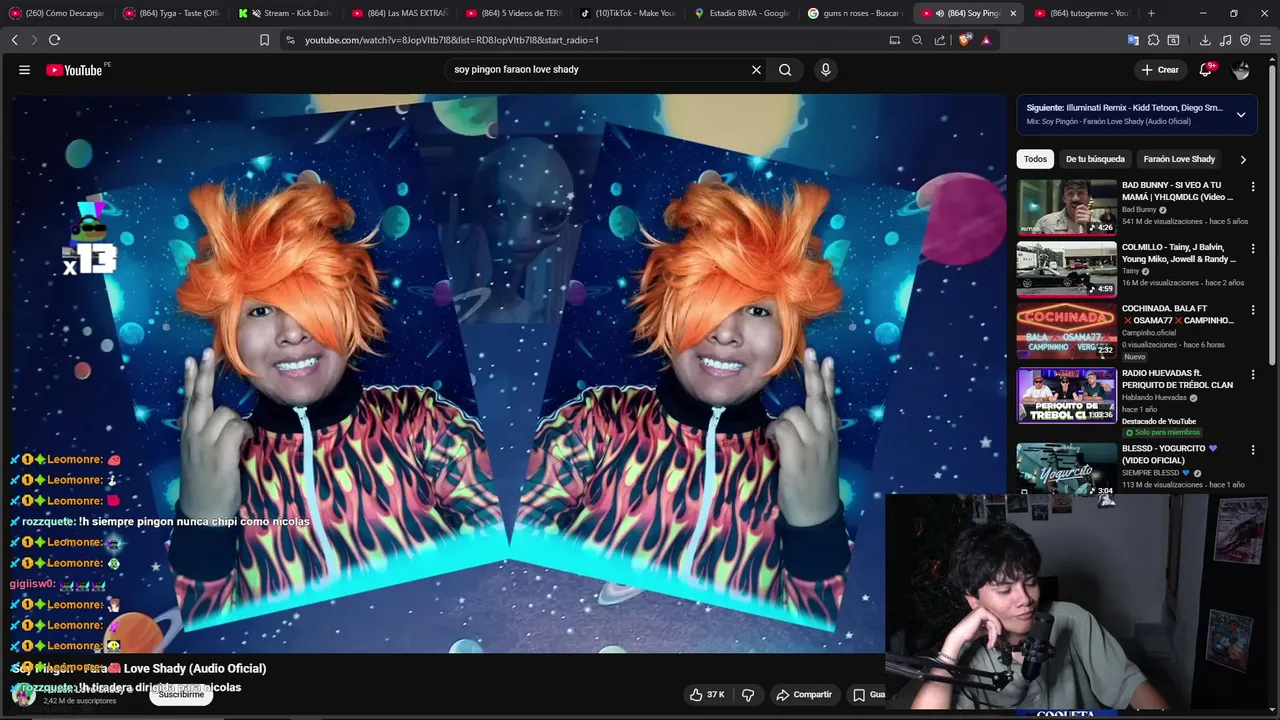Switch to the Tyga - Taste tab
The image size is (1280, 720).
(172, 13)
